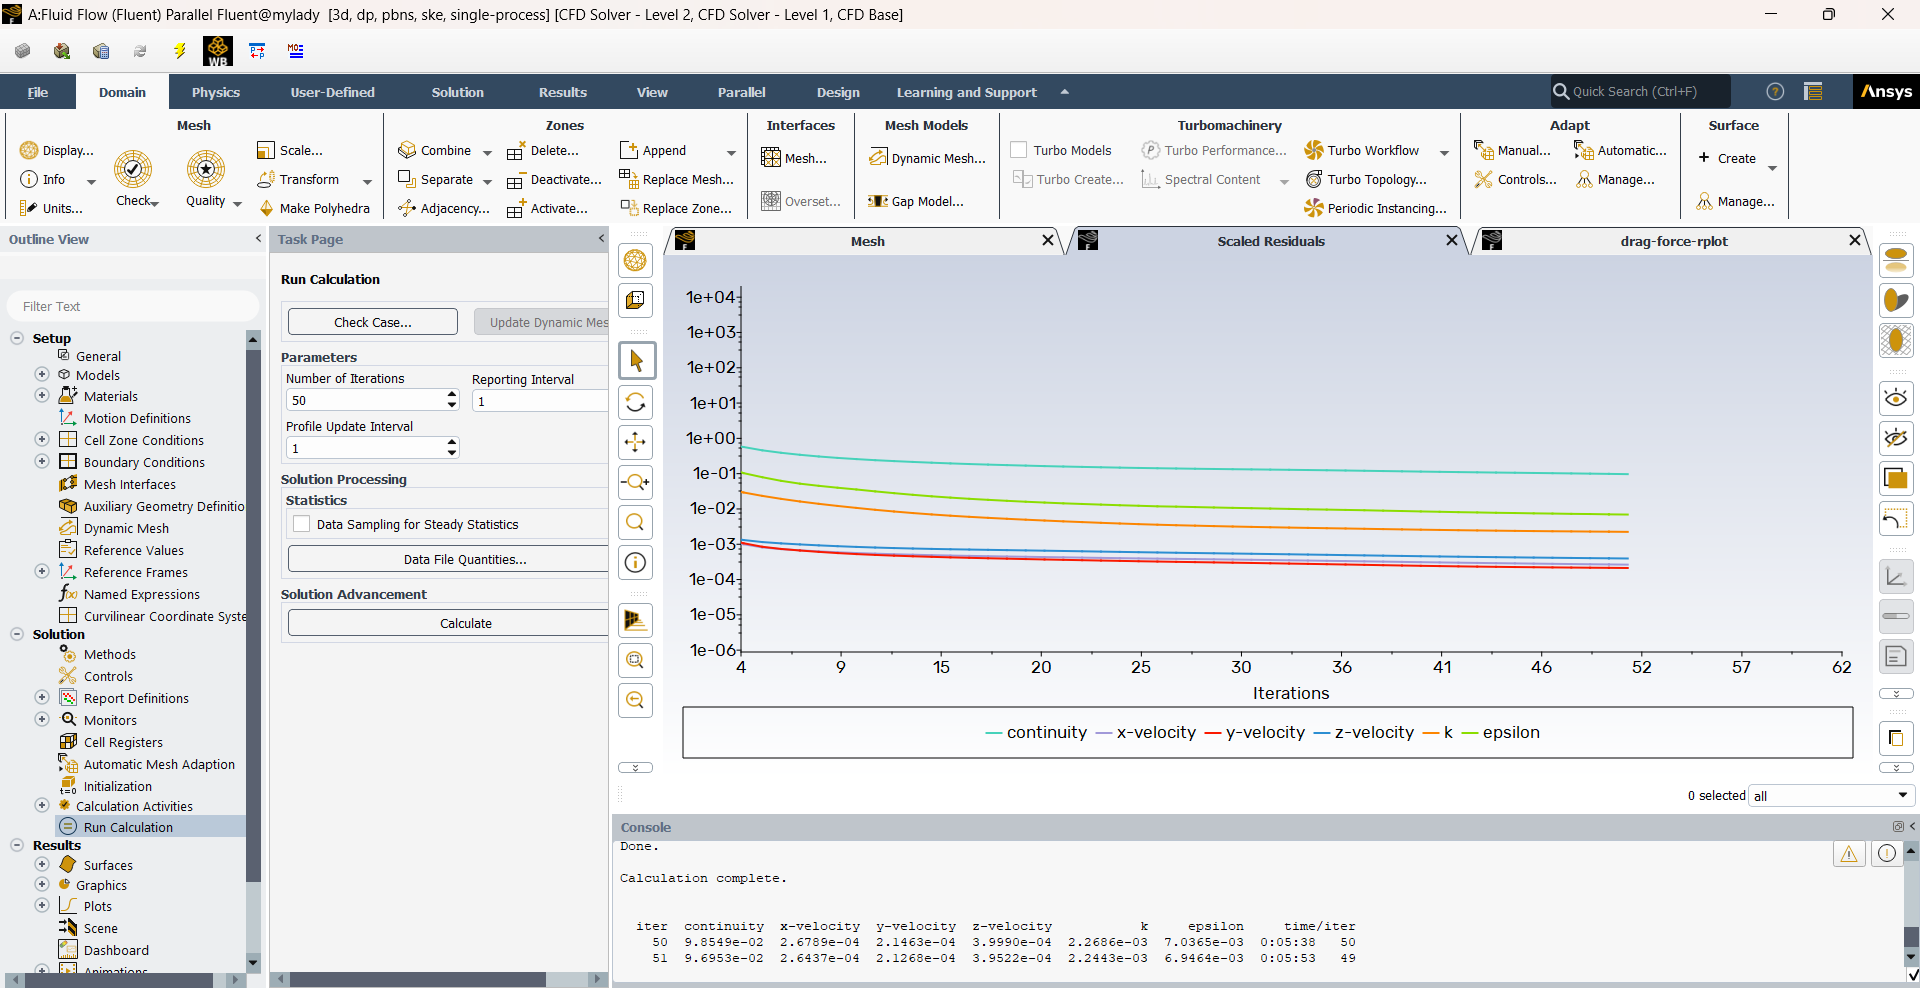Enable Data Sampling for Steady Statistics
This screenshot has width=1920, height=991.
pyautogui.click(x=302, y=525)
